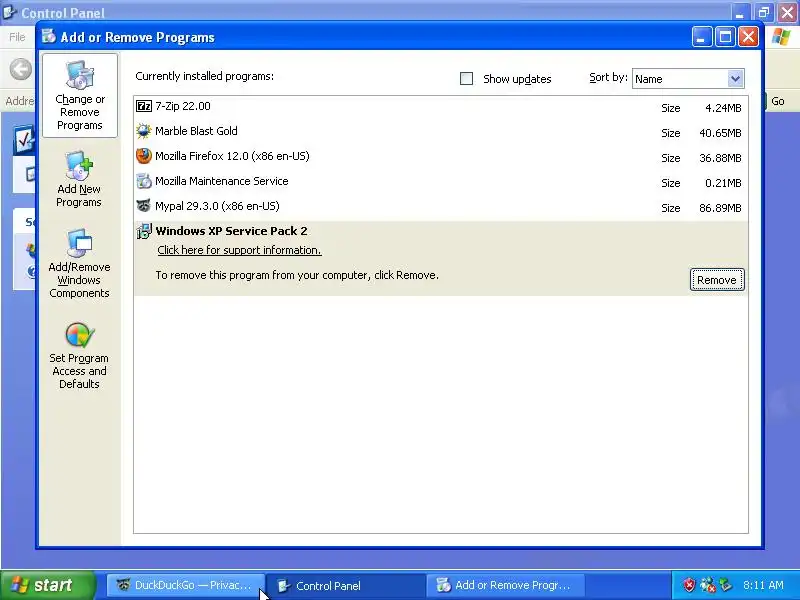Maximize the Add or Remove Programs window

click(x=725, y=37)
